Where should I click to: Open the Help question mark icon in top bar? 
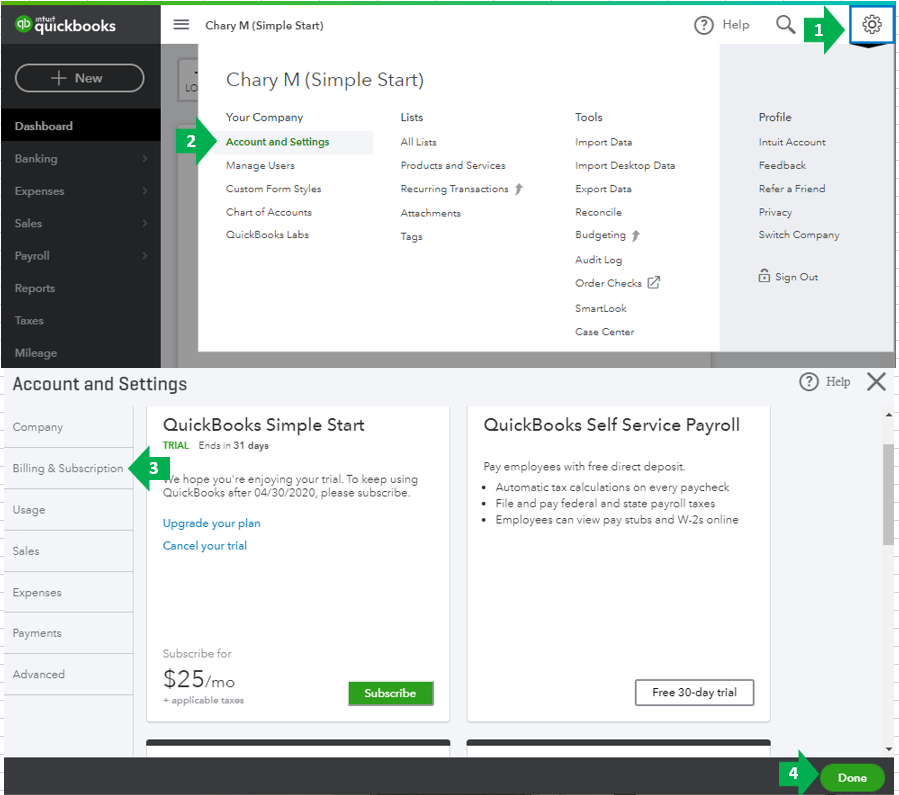[703, 25]
